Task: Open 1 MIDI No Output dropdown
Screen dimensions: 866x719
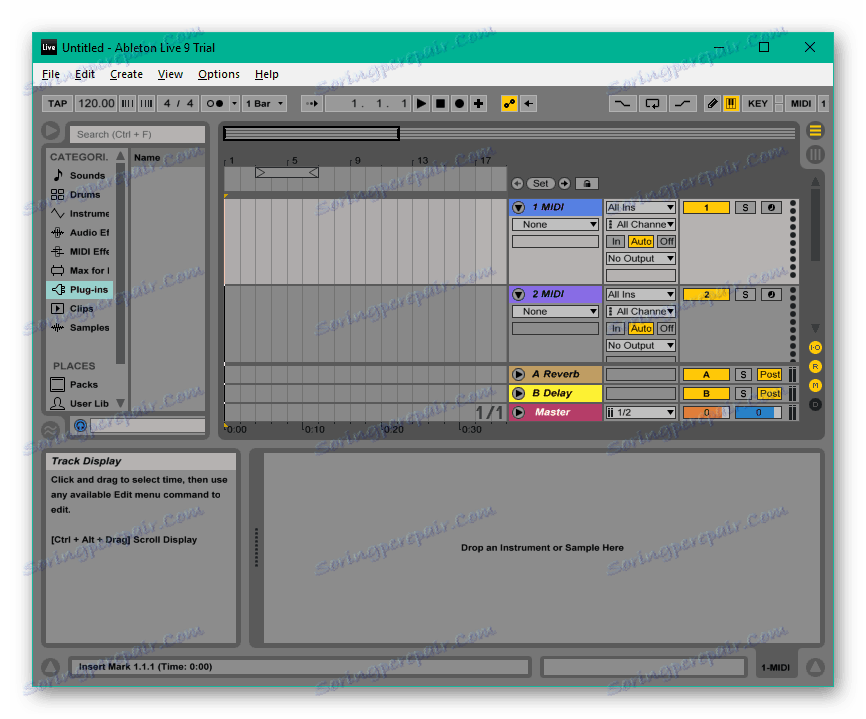Action: [x=641, y=258]
